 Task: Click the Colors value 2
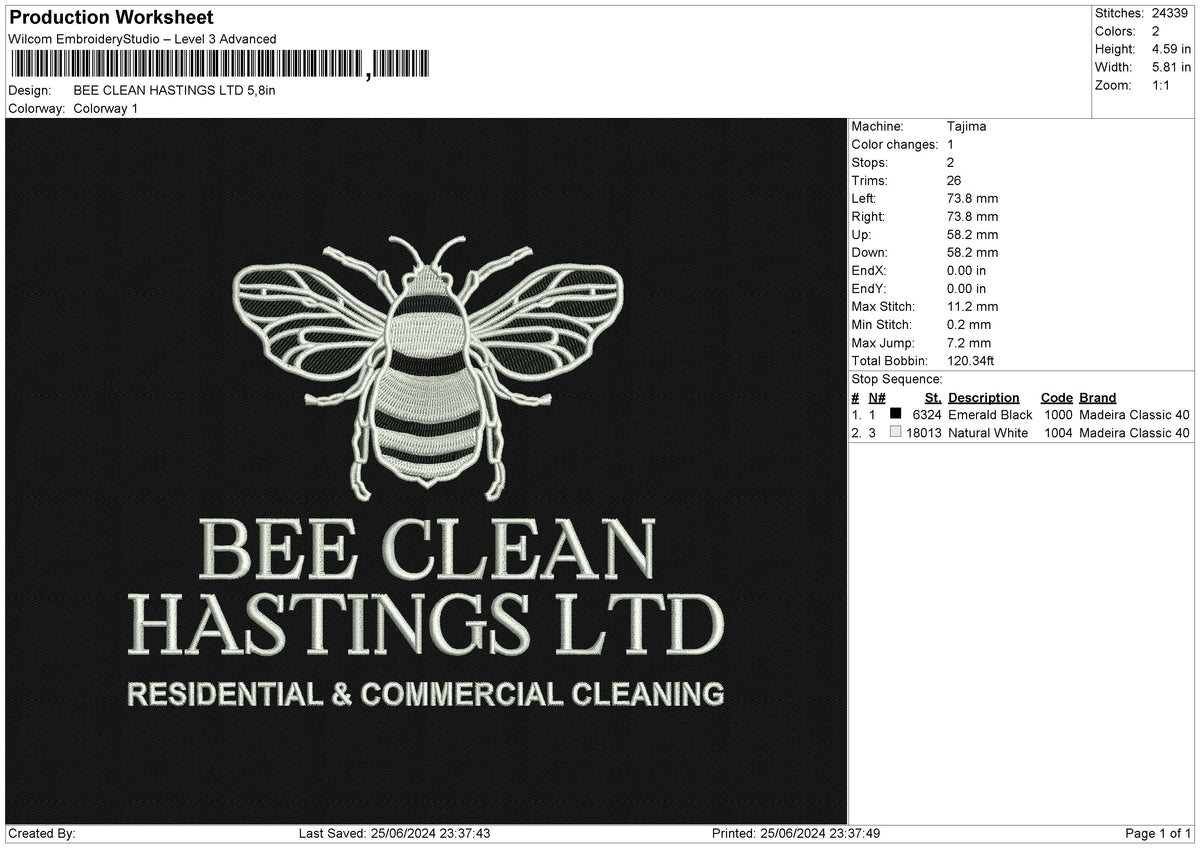1155,31
